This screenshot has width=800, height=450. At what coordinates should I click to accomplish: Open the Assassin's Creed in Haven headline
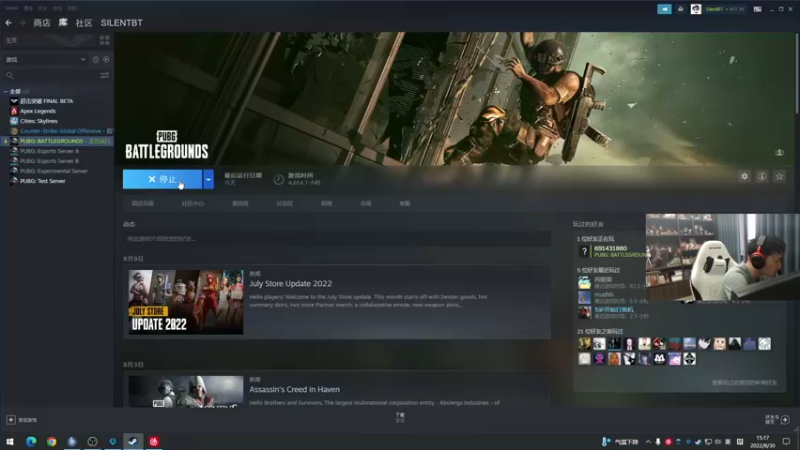tap(294, 389)
